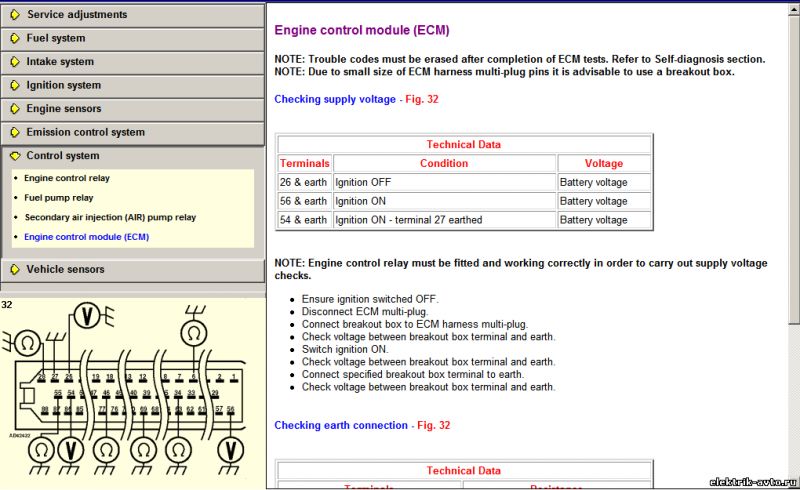Click the 'Ignition ON - terminal 27 earthed' cell
The height and width of the screenshot is (490, 800).
pyautogui.click(x=444, y=220)
